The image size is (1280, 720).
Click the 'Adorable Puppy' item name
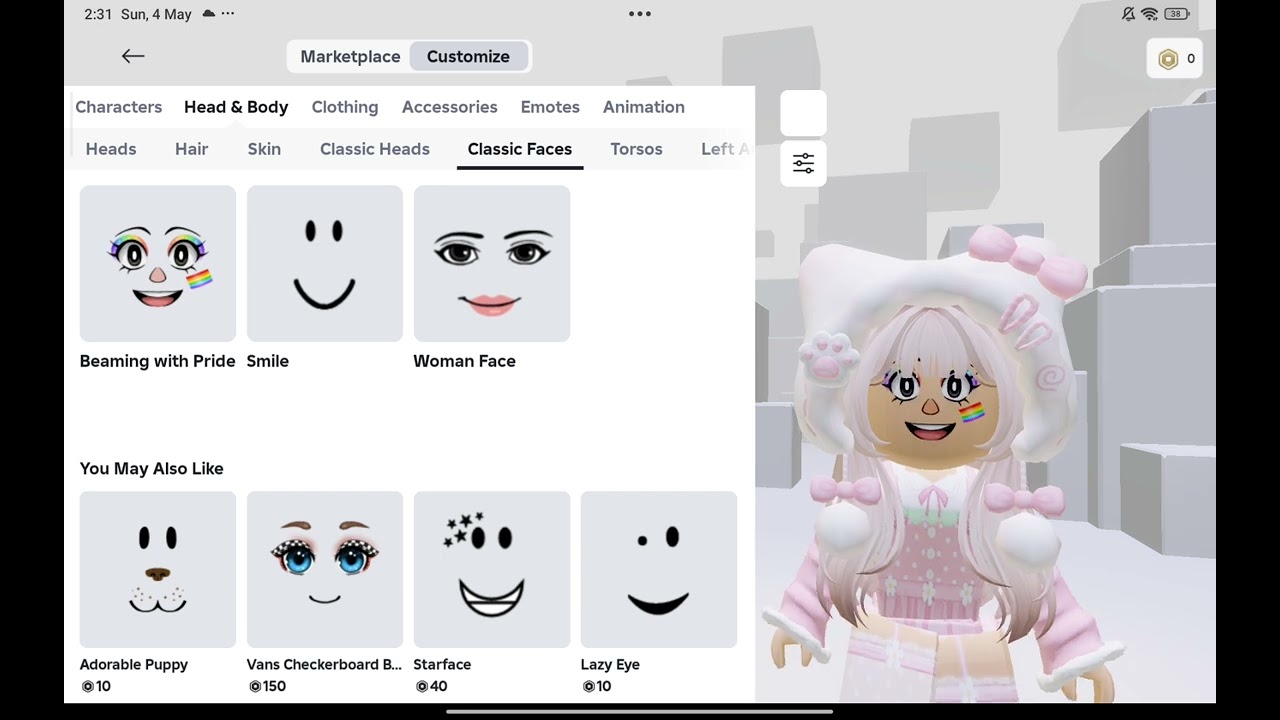134,664
